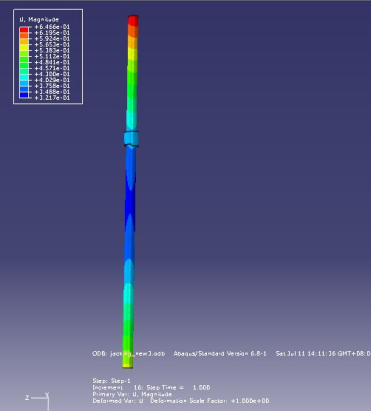Pick the dark blue middle section of the column

[x=130, y=203]
